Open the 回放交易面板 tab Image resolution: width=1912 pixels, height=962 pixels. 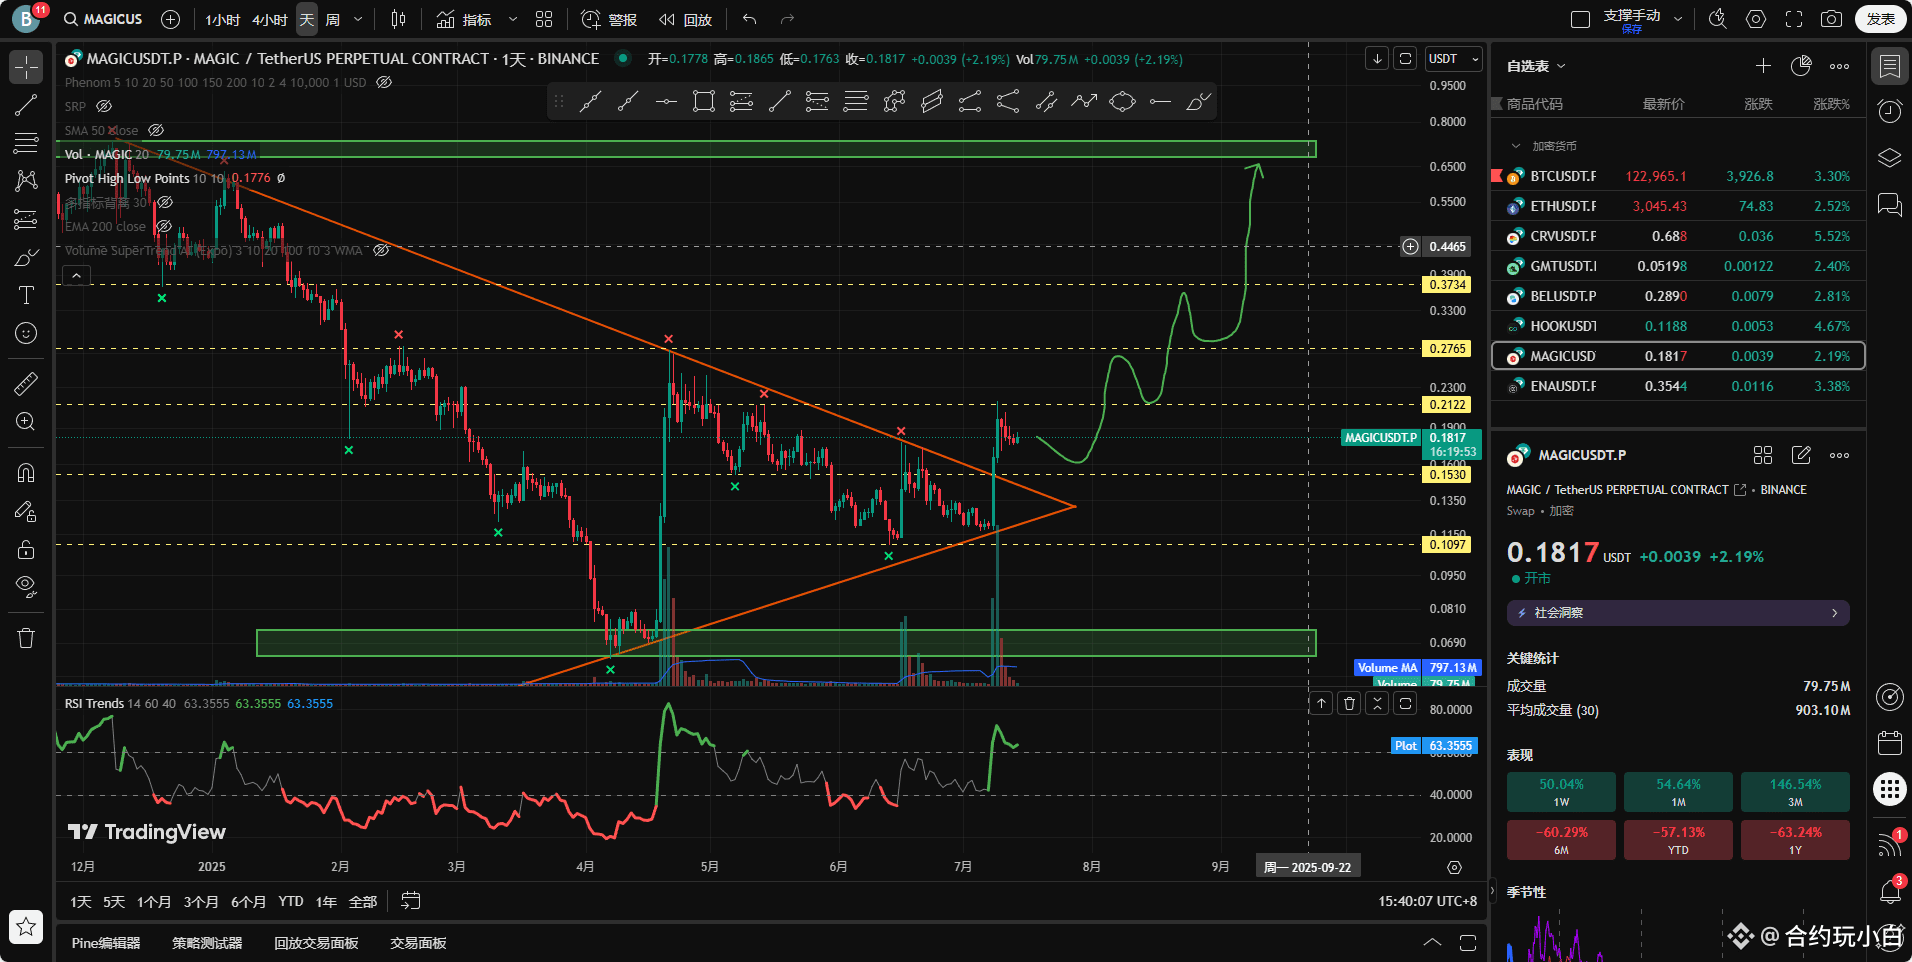tap(316, 943)
